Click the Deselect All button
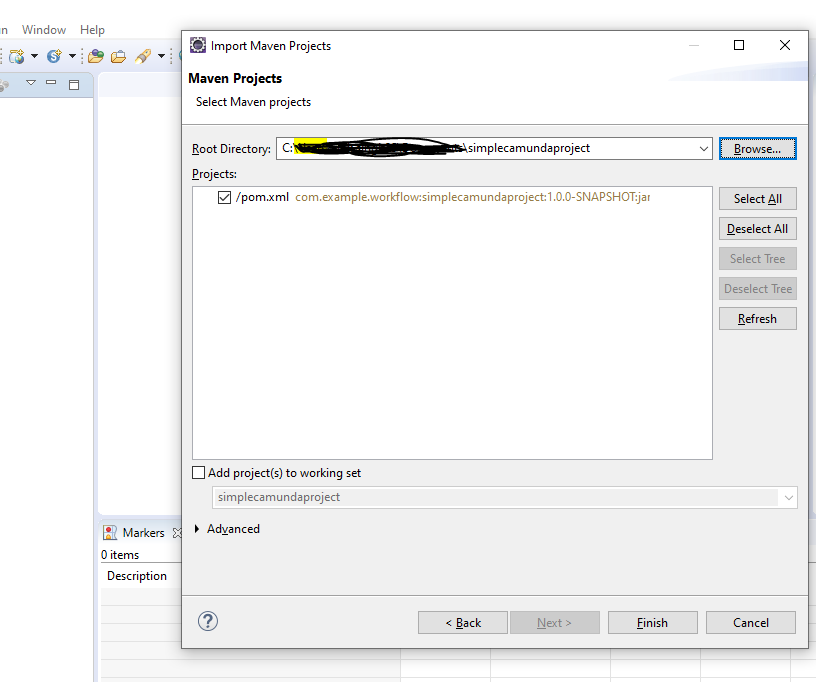Viewport: 816px width, 682px height. (758, 229)
